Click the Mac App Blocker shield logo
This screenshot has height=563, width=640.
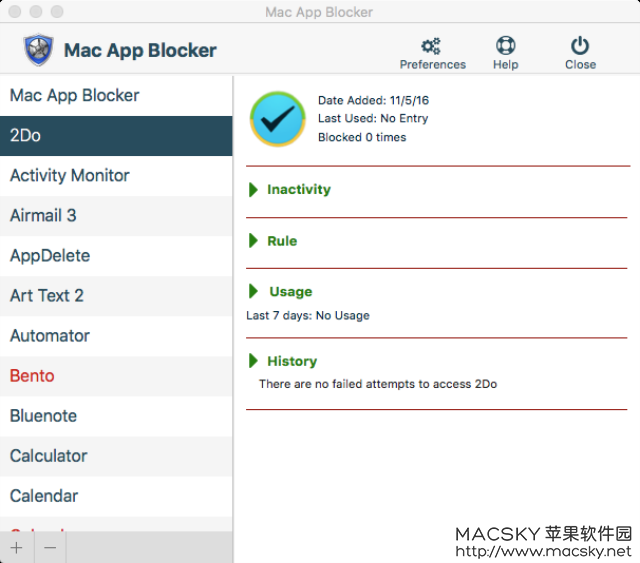pos(38,50)
